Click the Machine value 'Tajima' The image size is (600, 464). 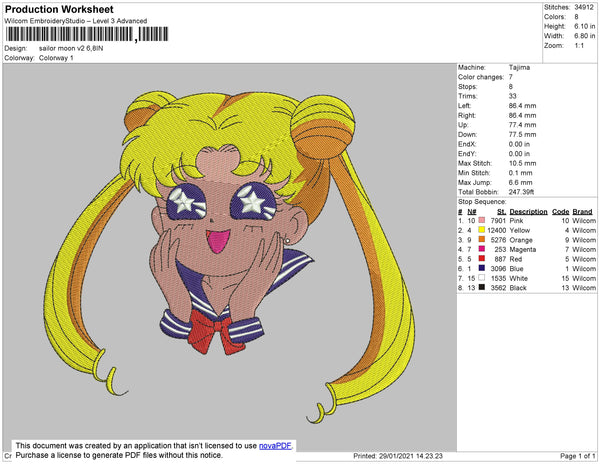coord(519,67)
